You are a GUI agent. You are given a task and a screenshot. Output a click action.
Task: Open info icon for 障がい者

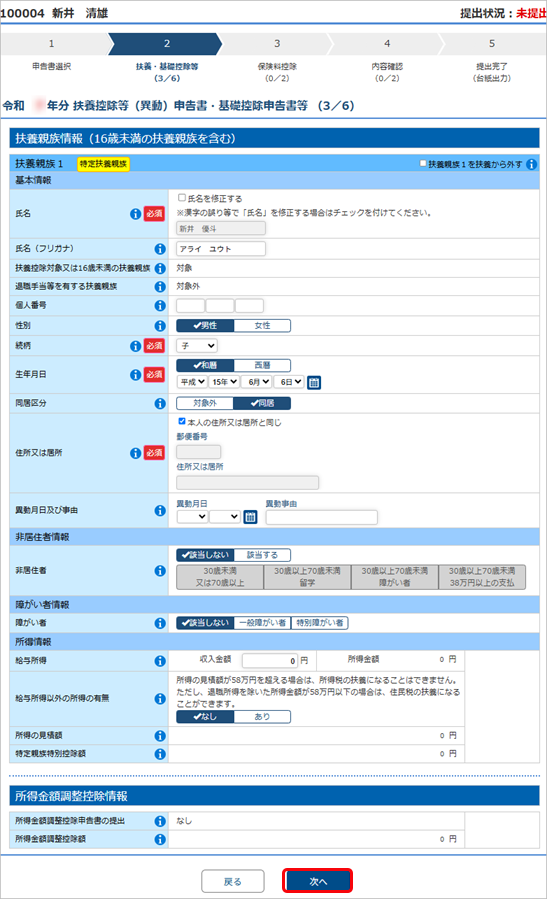pyautogui.click(x=160, y=623)
